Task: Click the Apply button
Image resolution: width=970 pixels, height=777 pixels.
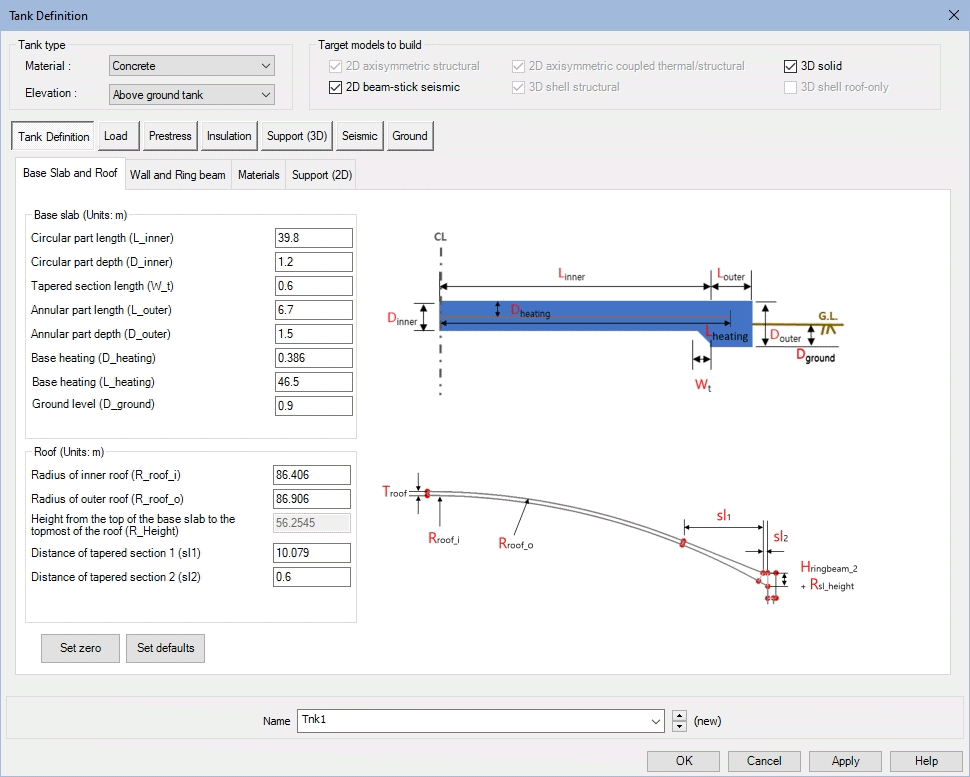Action: click(x=846, y=761)
